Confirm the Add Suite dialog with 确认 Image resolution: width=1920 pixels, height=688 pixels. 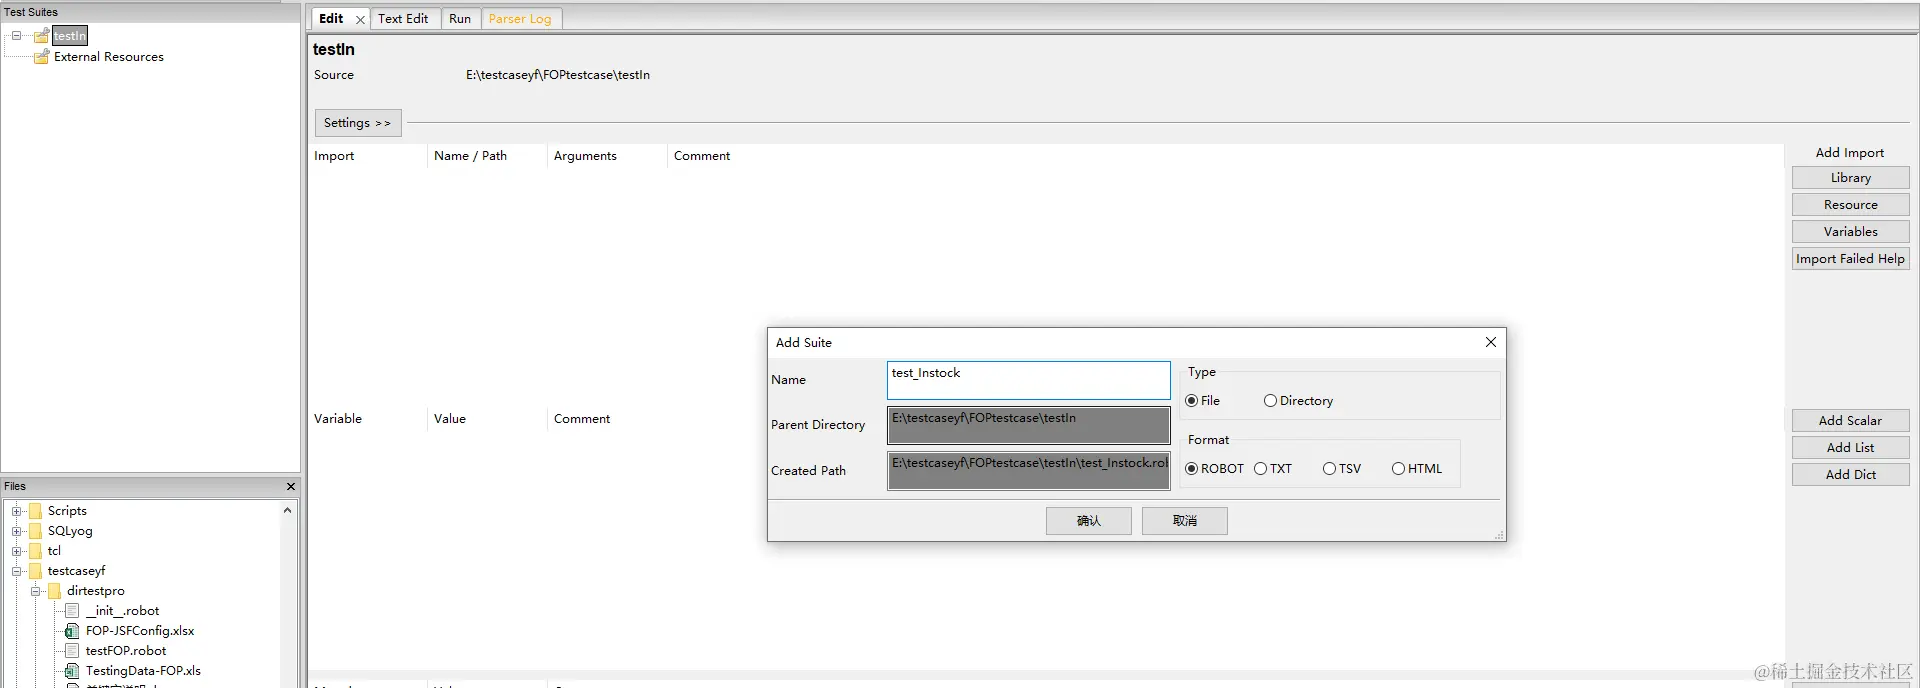[x=1089, y=521]
